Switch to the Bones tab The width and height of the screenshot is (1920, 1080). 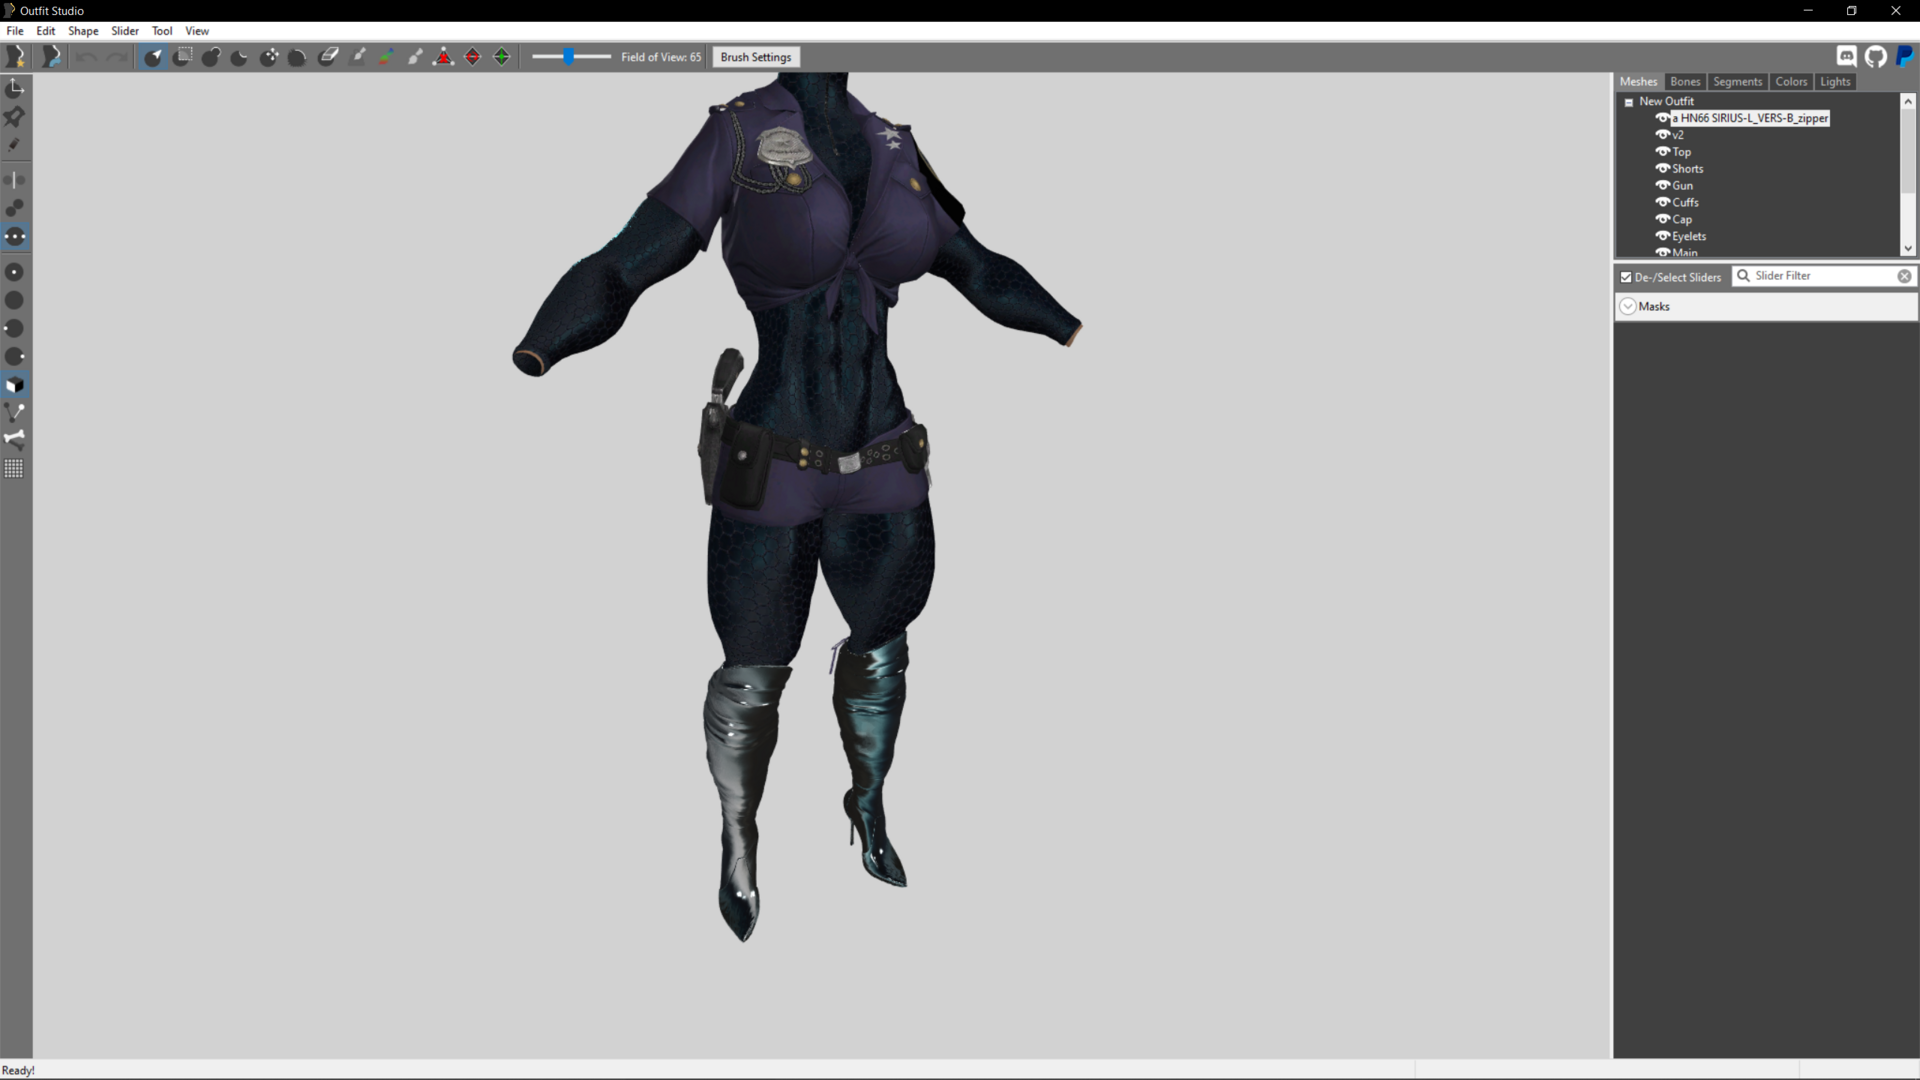coord(1685,82)
